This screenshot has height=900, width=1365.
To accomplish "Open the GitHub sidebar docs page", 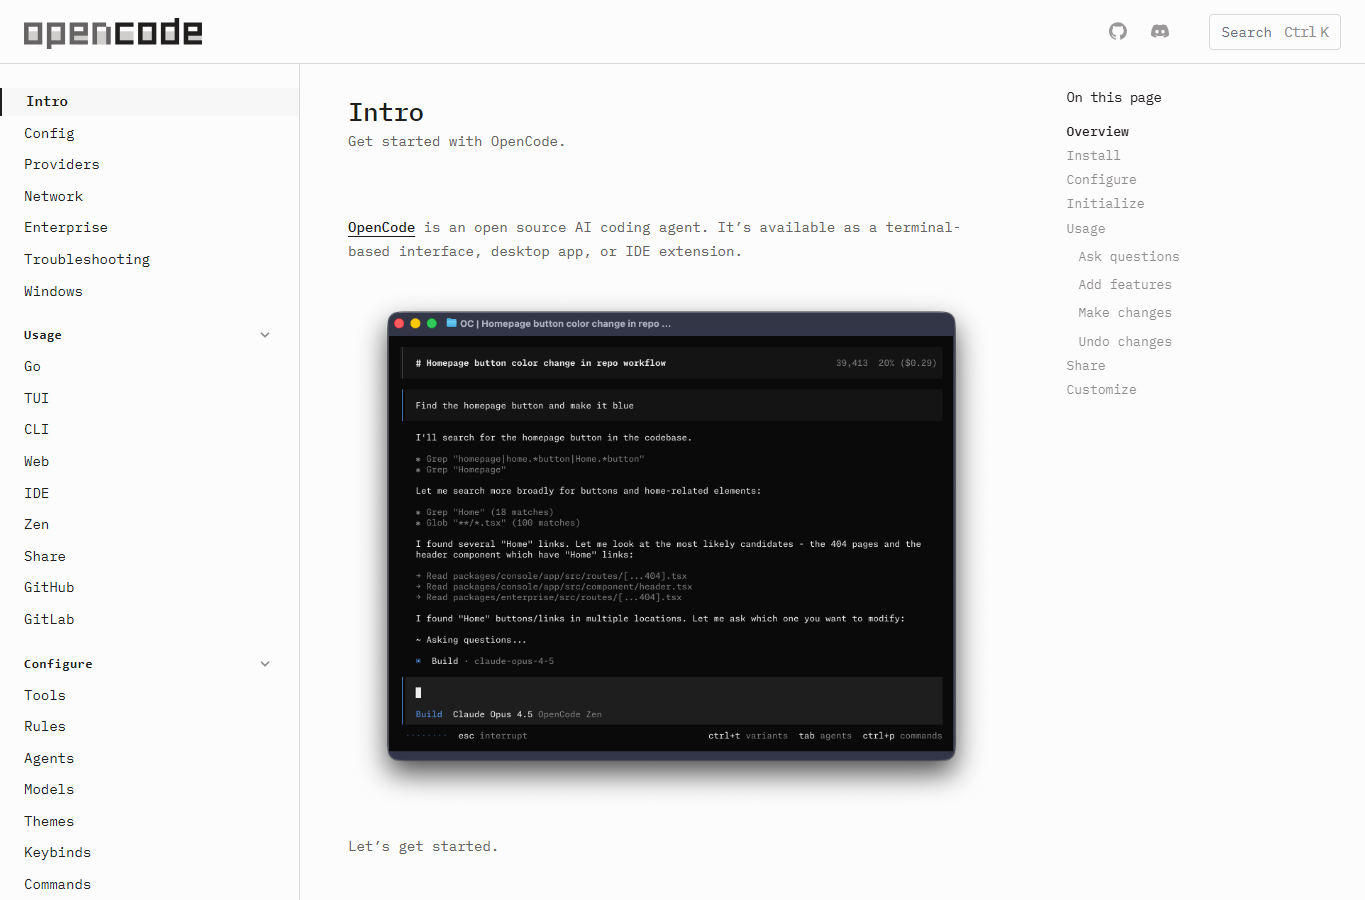I will coord(49,587).
